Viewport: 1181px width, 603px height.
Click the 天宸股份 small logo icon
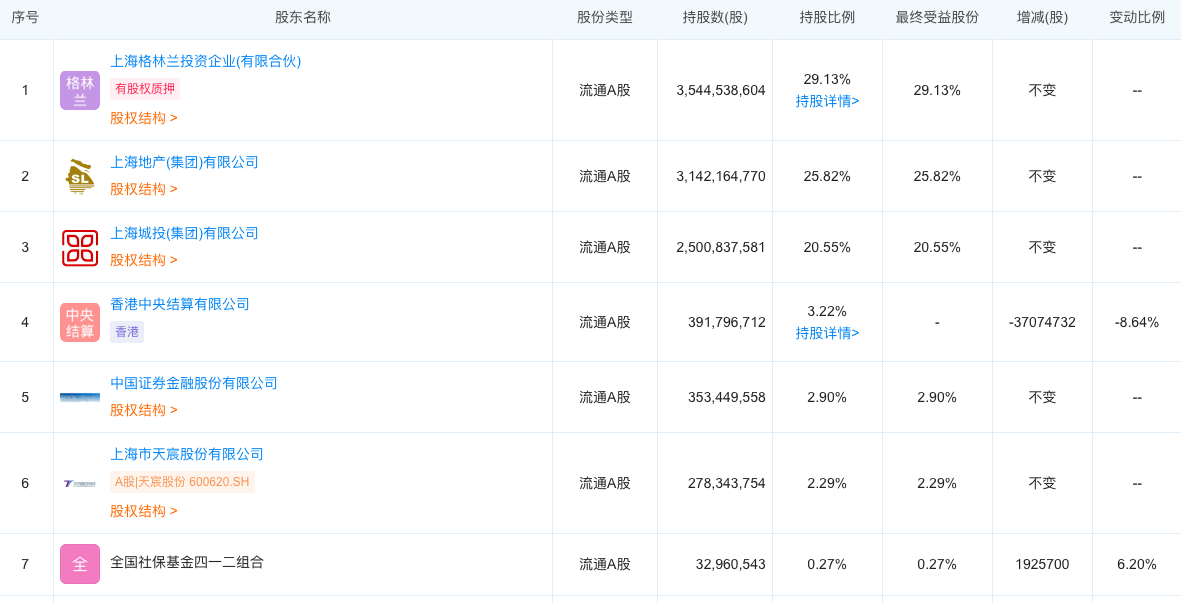coord(80,483)
